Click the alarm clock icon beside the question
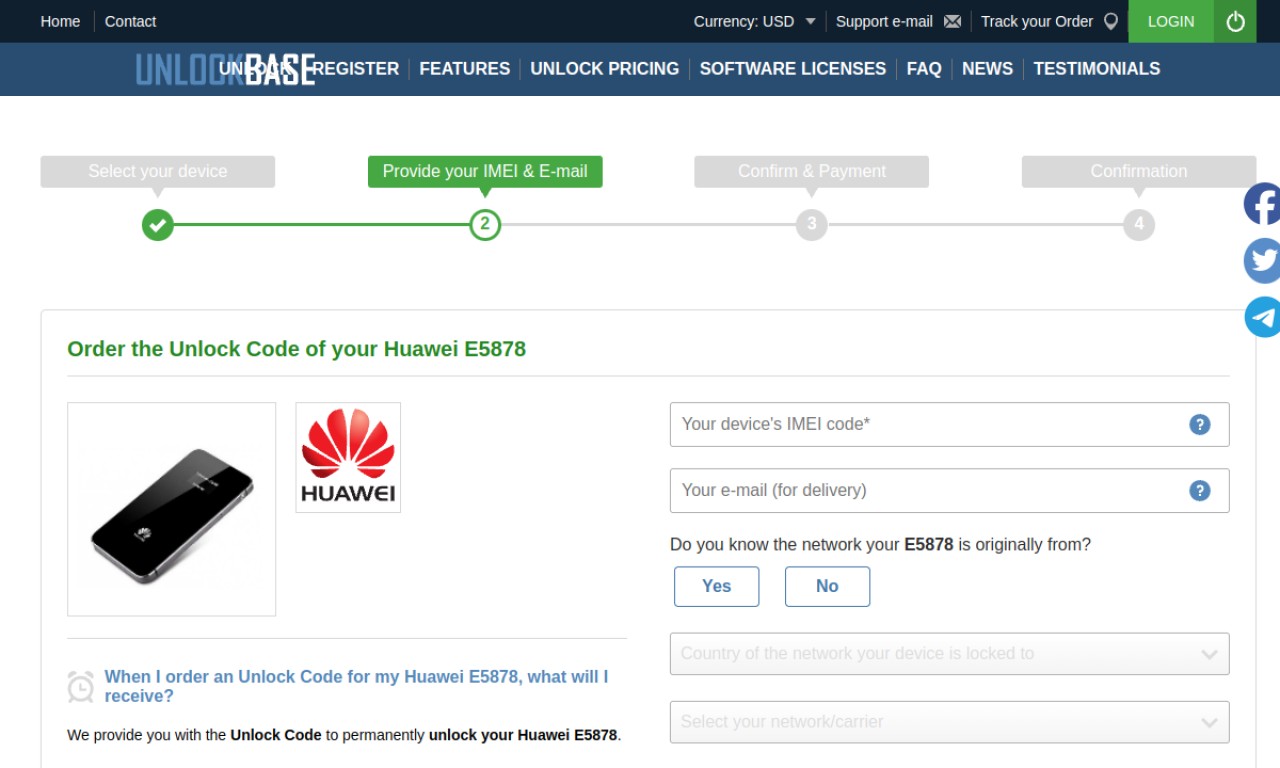 click(81, 686)
